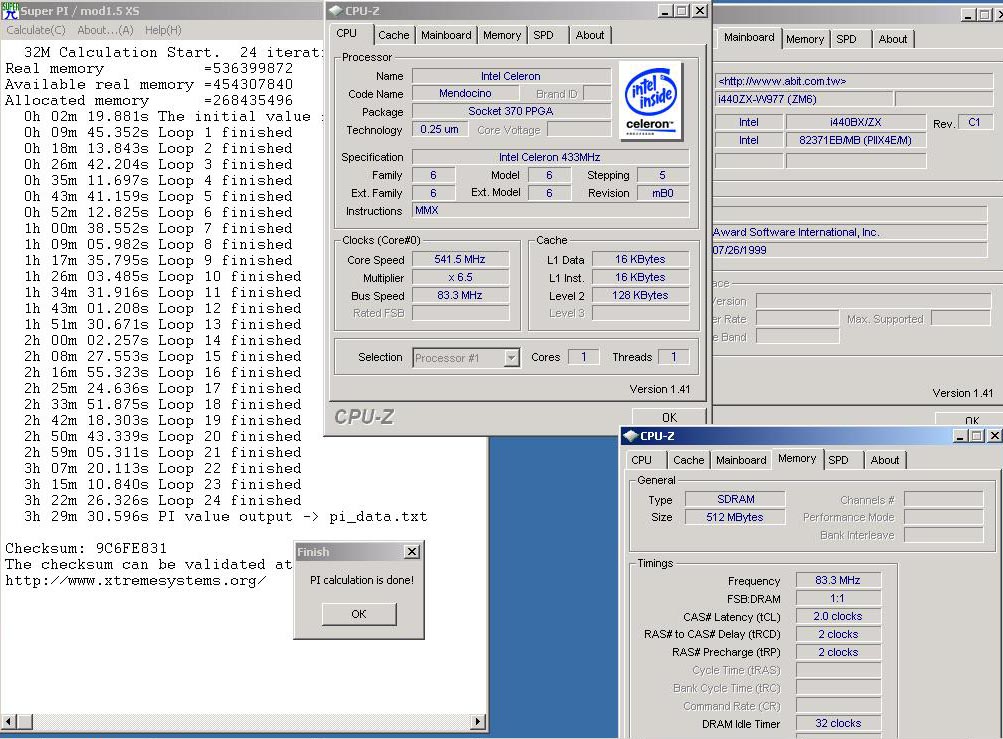Click the FSB:DRAM 1:1 value
This screenshot has width=1003, height=739.
838,598
